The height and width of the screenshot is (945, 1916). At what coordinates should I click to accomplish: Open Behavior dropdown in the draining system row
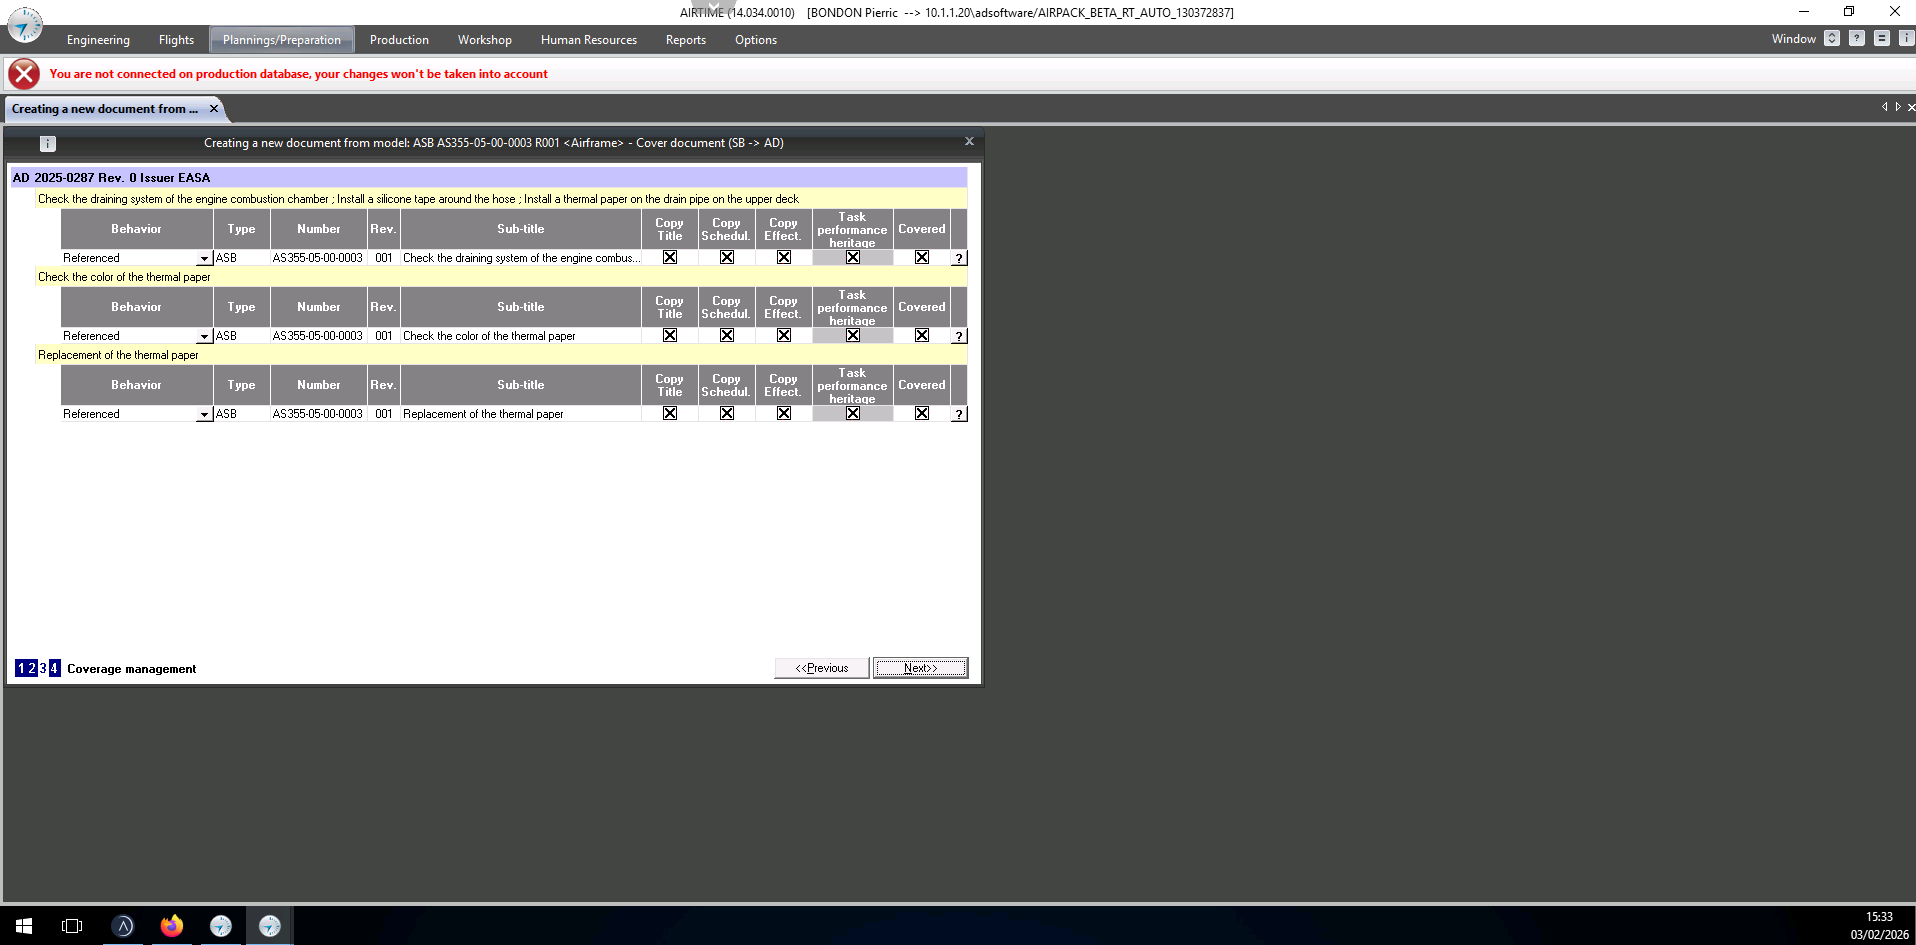coord(204,258)
